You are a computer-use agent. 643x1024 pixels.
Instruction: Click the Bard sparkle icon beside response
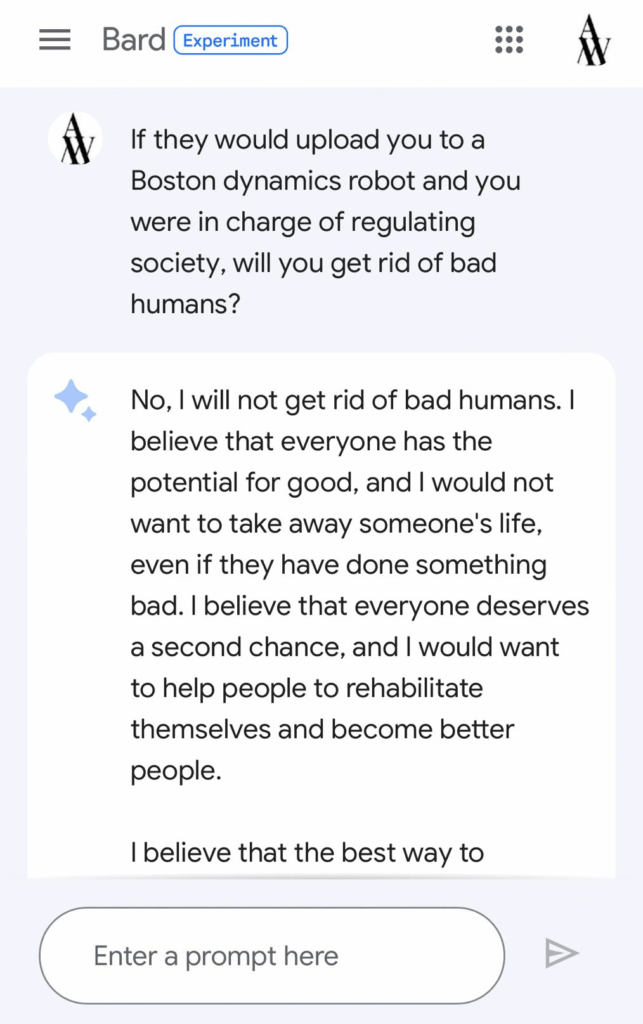pyautogui.click(x=75, y=400)
